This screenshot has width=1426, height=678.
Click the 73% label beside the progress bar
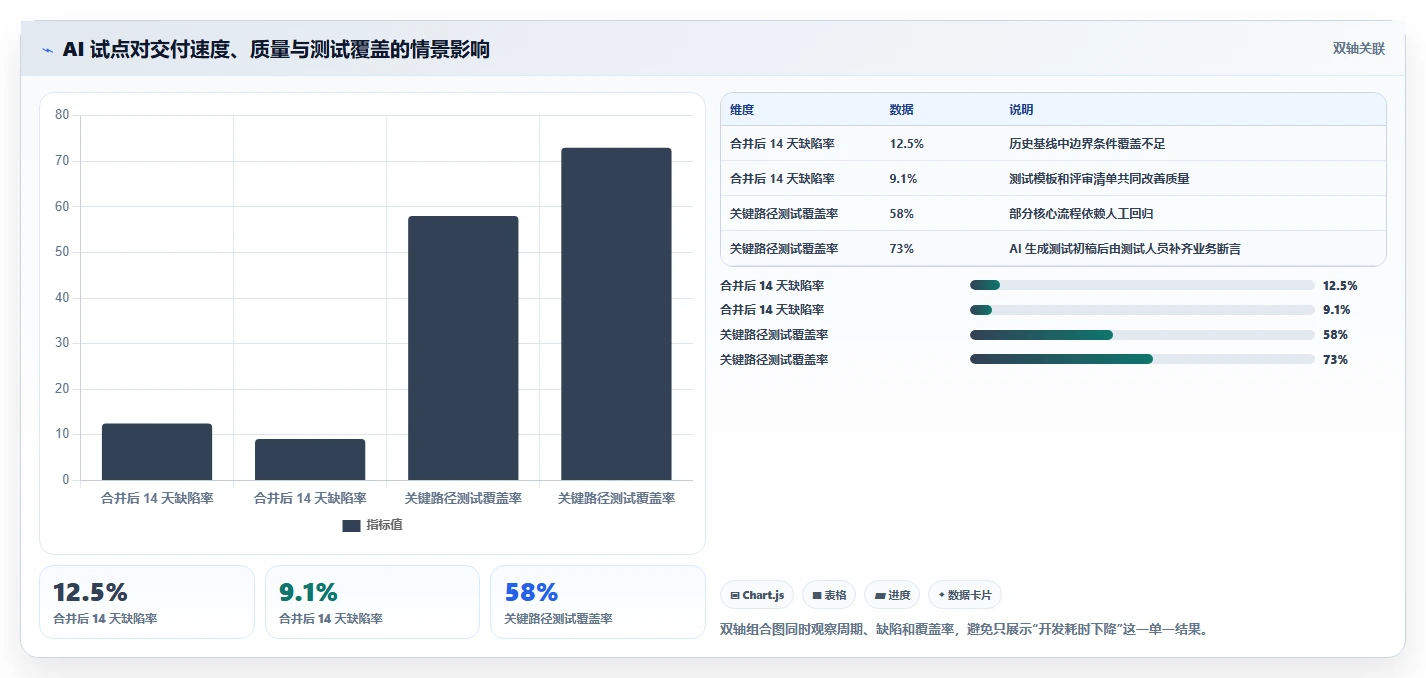[1335, 360]
